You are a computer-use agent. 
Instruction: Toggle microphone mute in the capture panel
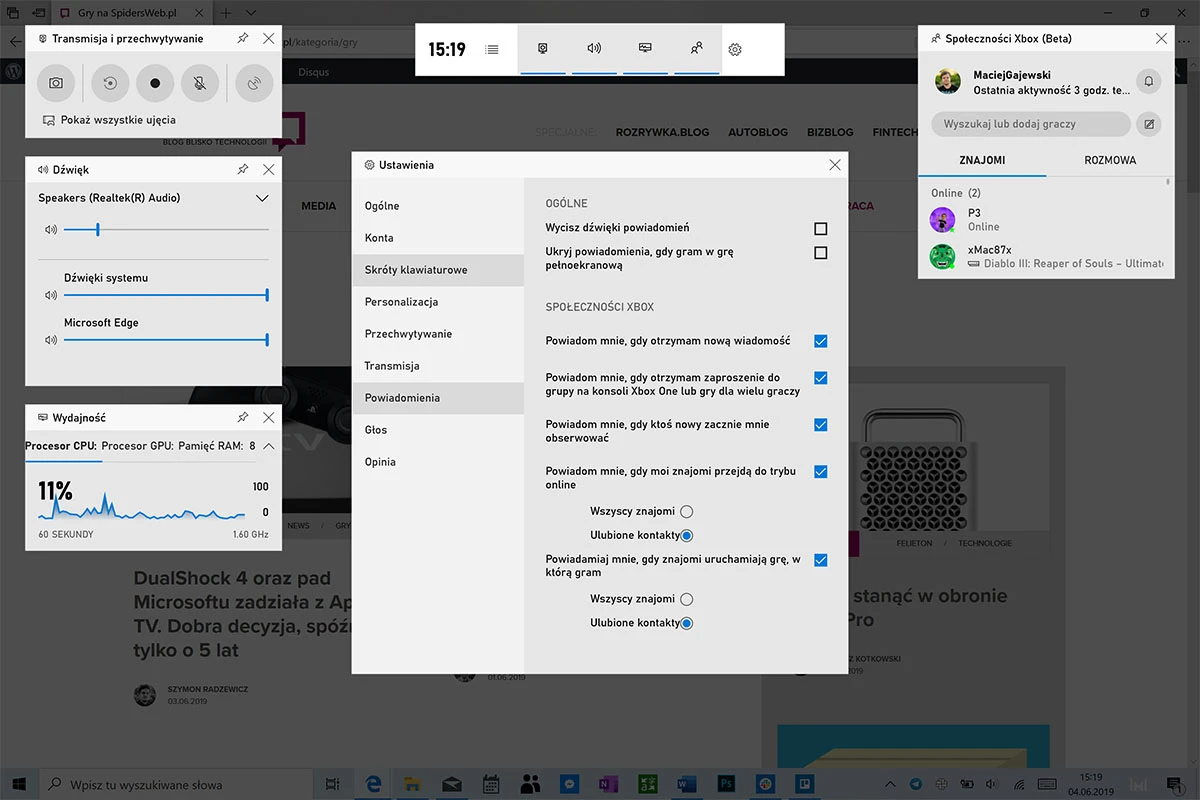point(200,83)
